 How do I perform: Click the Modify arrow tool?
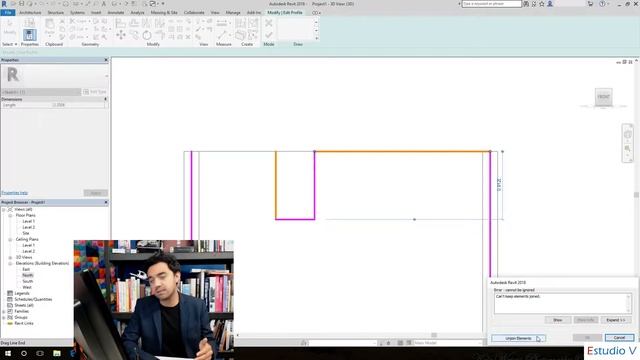point(10,28)
